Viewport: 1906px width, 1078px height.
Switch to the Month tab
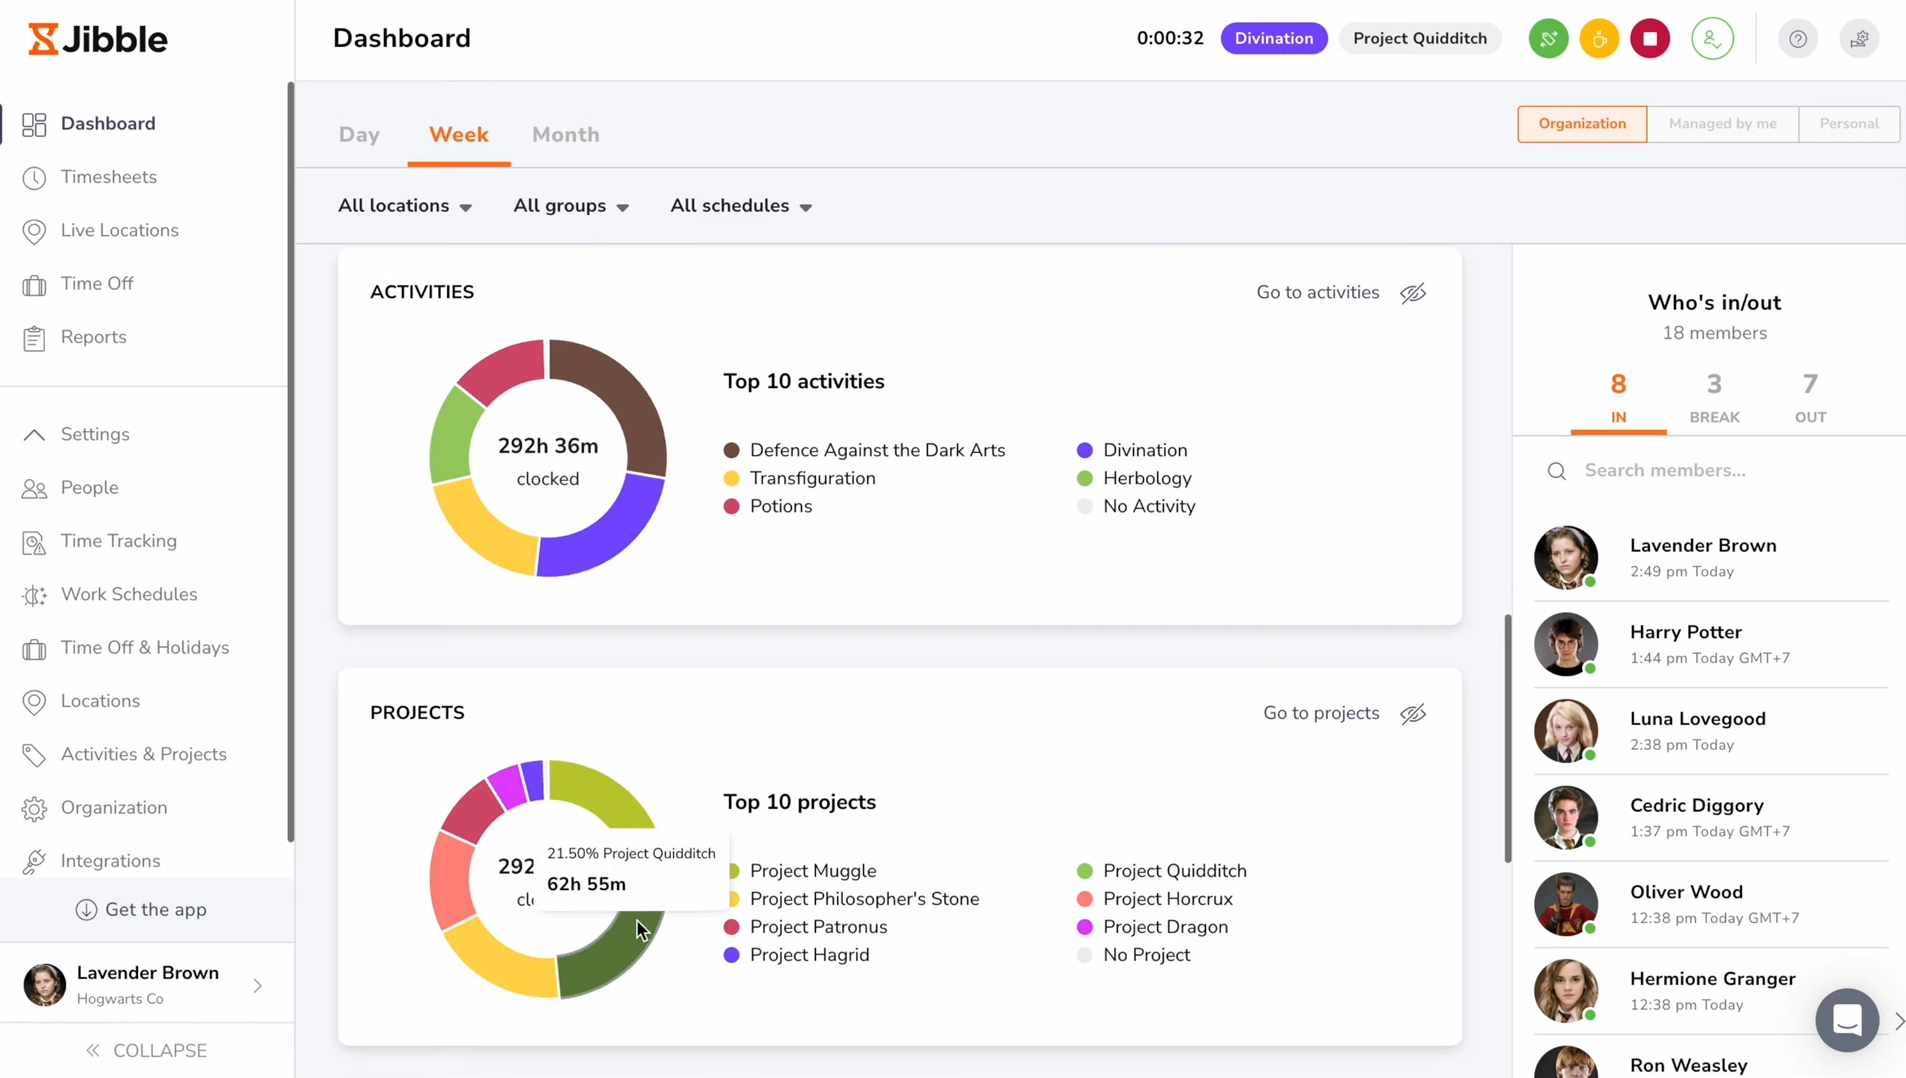[565, 135]
